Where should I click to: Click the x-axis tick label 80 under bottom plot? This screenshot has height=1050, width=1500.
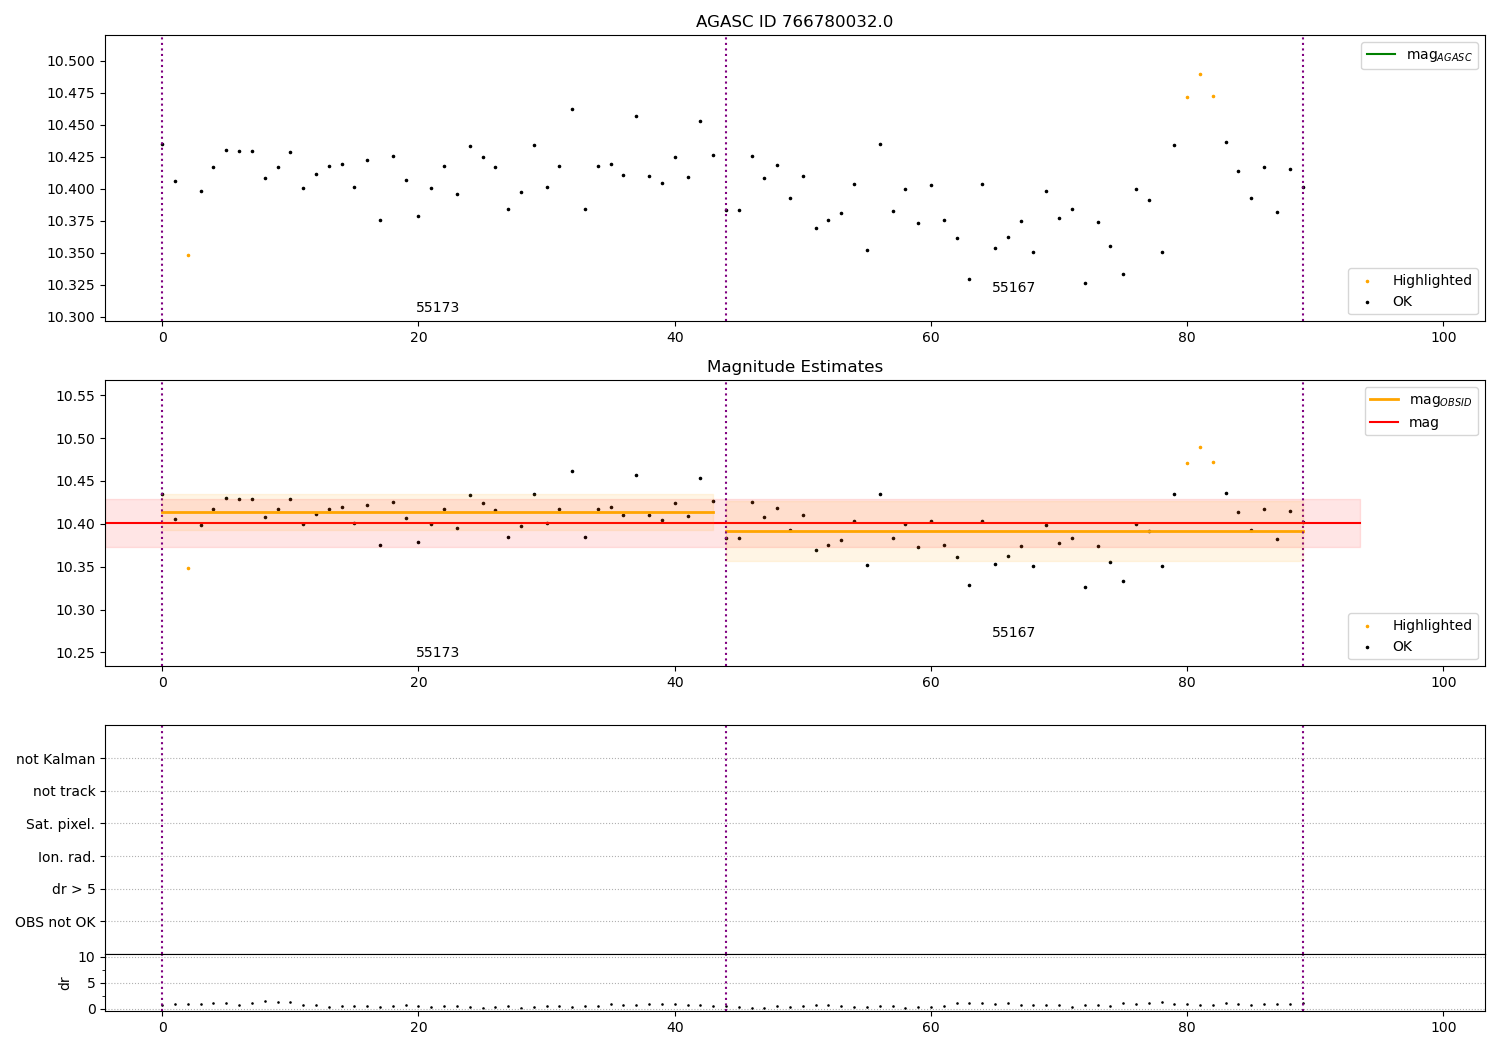1187,1028
